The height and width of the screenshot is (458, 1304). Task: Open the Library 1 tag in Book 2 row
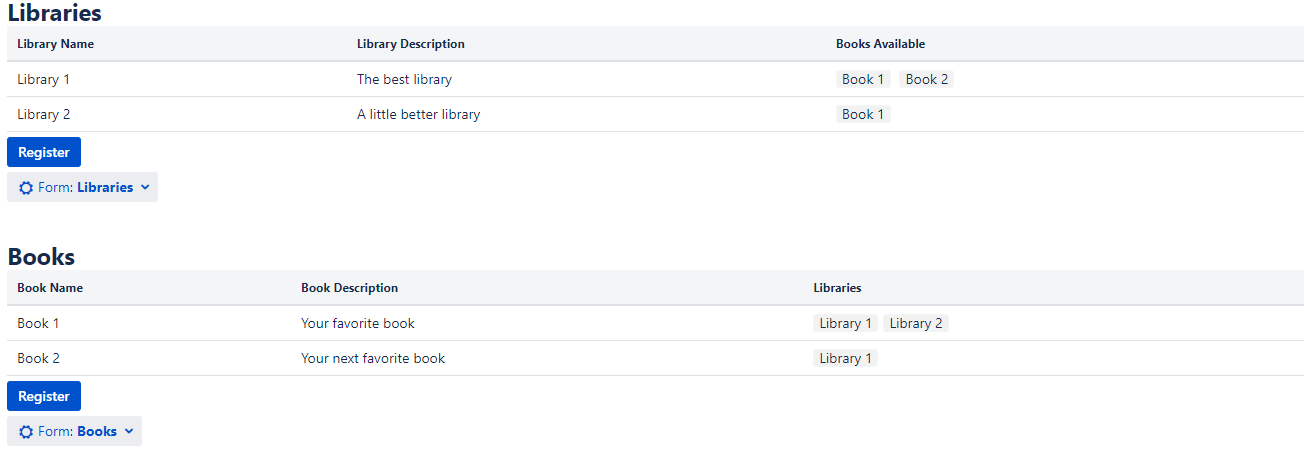845,358
